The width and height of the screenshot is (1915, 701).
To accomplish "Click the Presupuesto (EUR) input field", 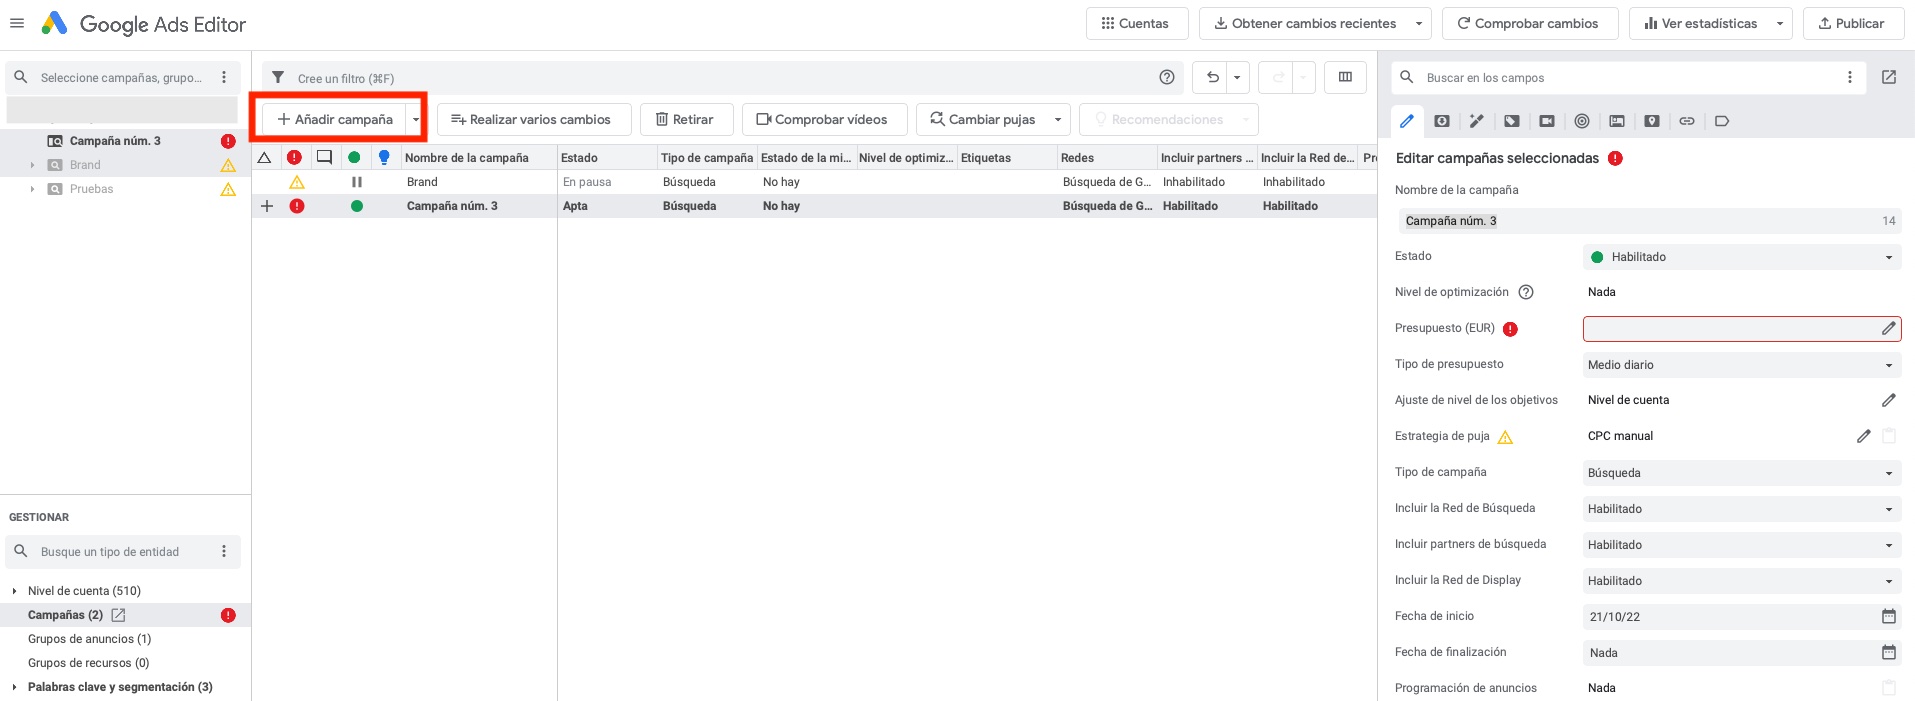I will coord(1730,329).
